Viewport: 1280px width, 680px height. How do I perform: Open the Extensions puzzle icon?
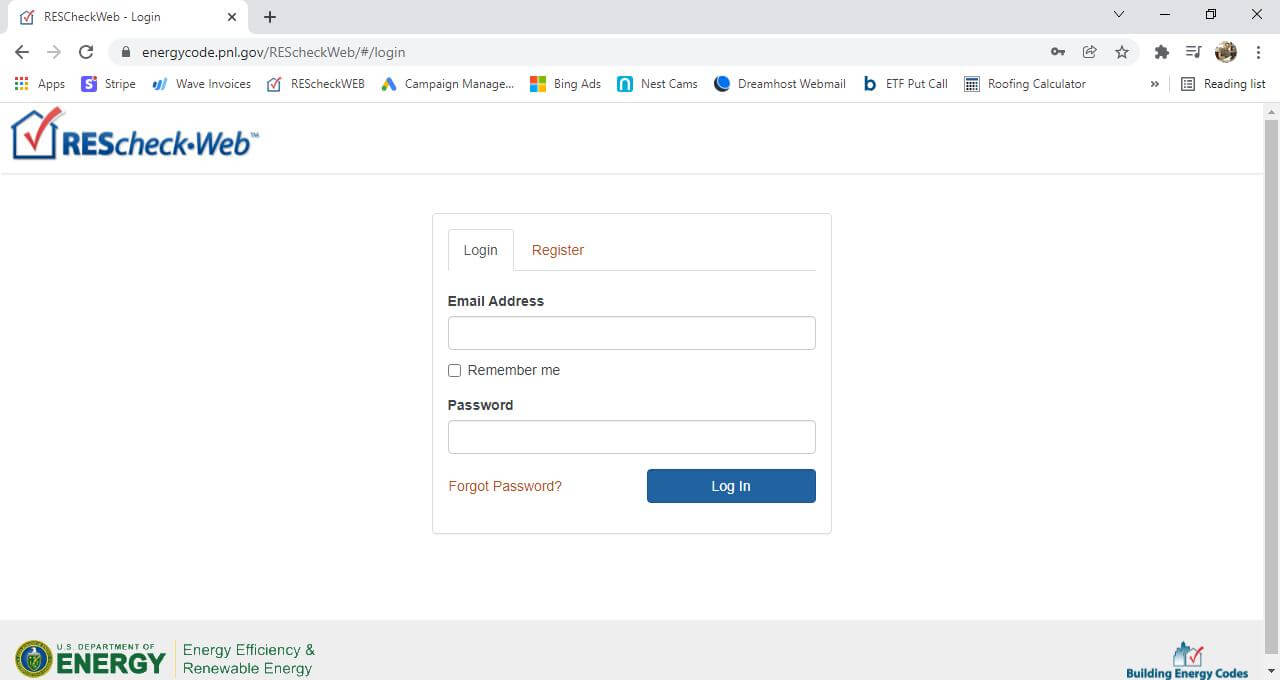point(1161,52)
